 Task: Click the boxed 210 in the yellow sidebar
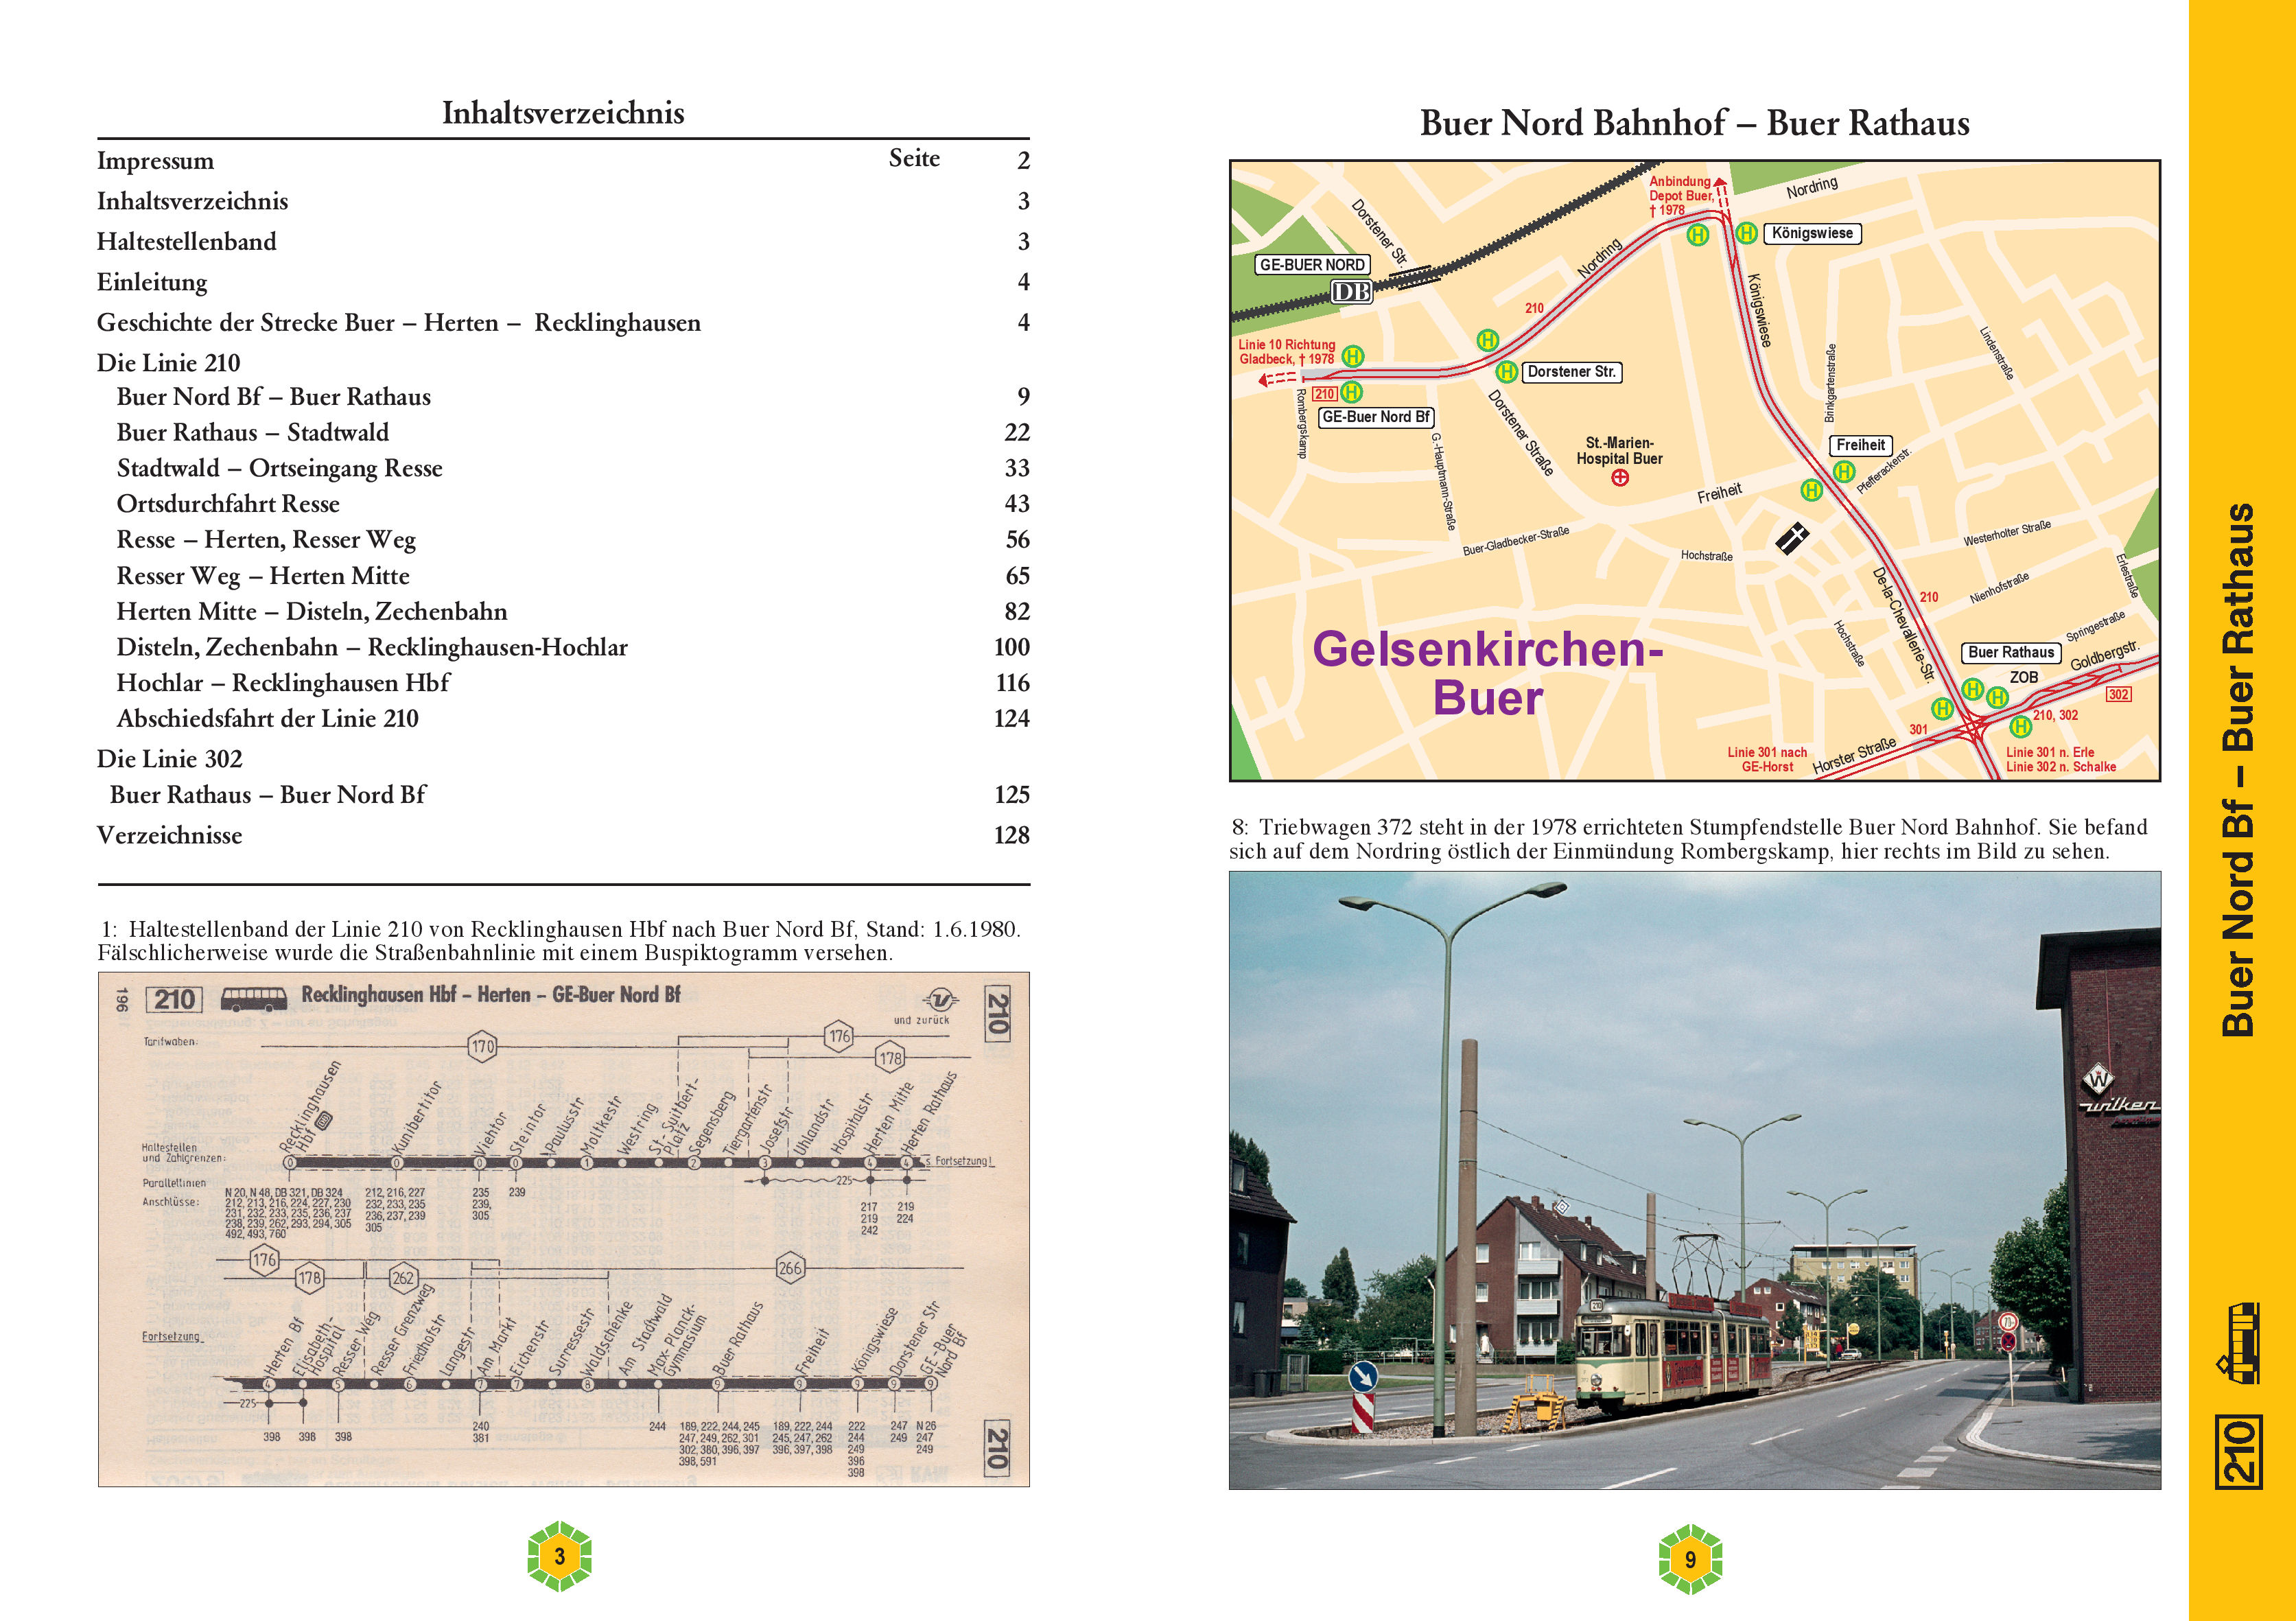2240,1451
